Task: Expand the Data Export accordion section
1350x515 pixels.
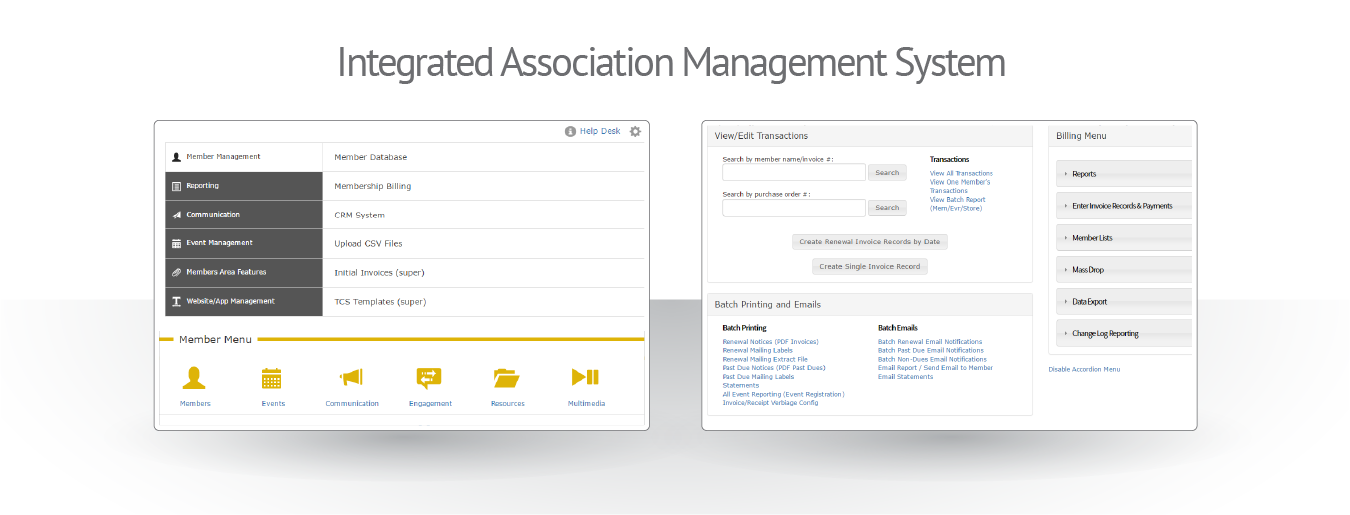Action: pos(1123,302)
